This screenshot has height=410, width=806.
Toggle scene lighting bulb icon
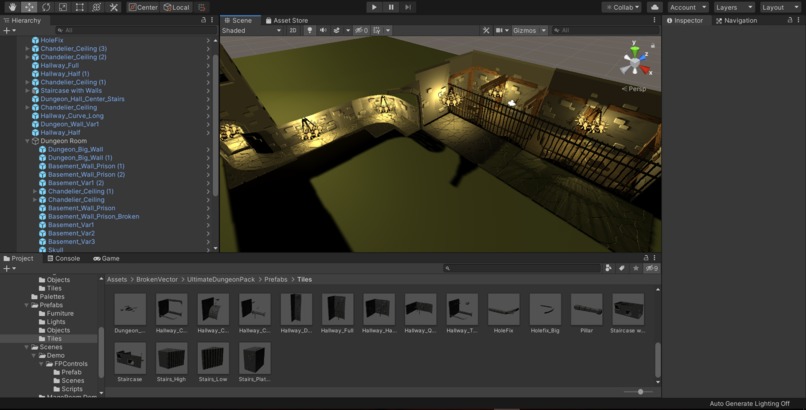[309, 30]
